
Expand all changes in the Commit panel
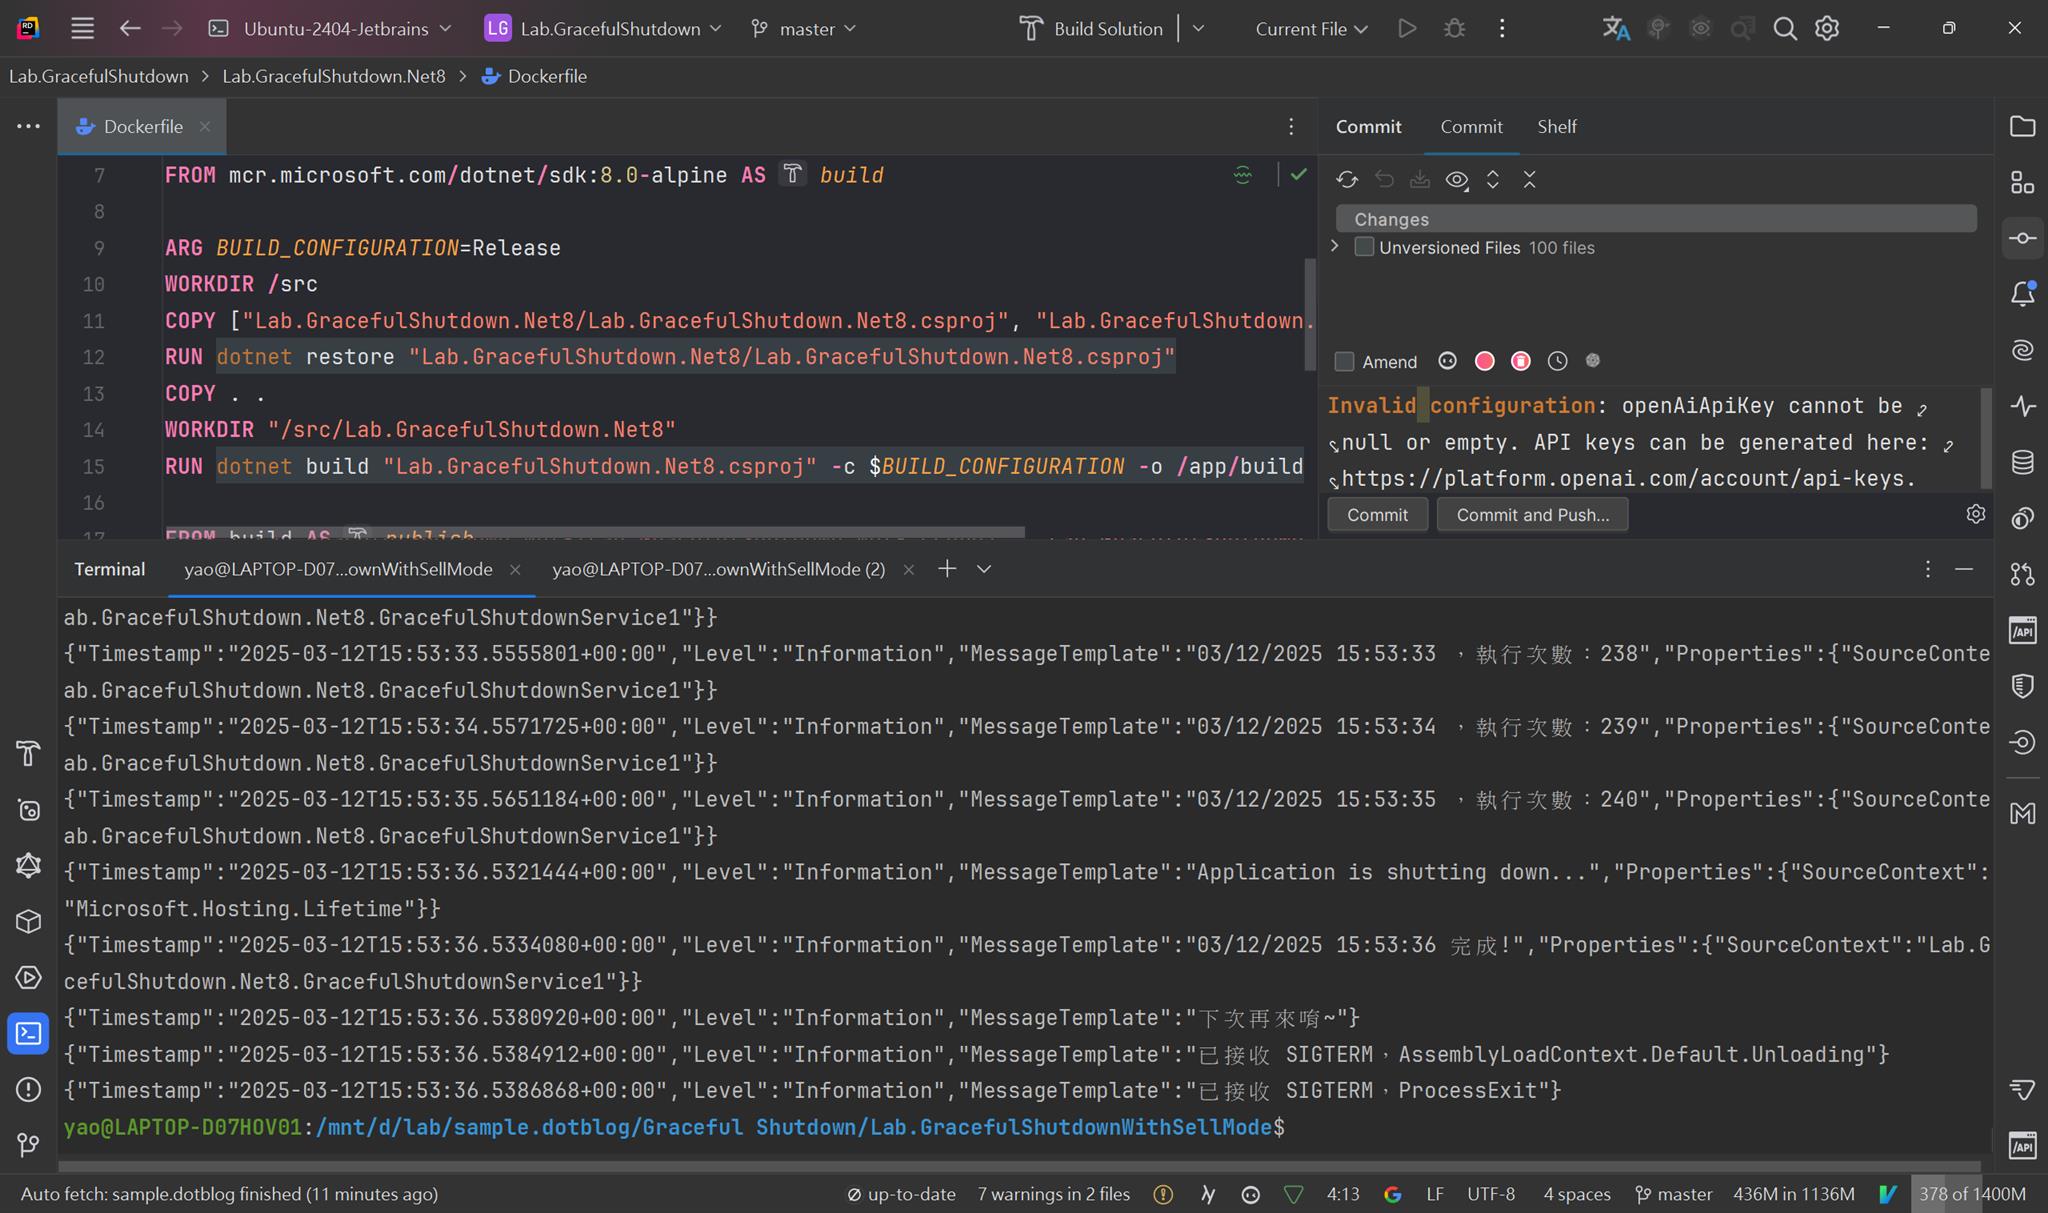pos(1493,179)
